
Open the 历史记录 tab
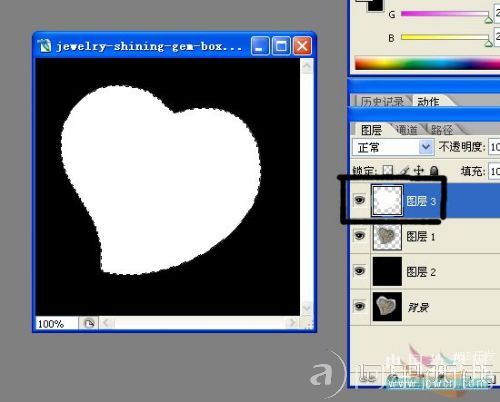[382, 101]
